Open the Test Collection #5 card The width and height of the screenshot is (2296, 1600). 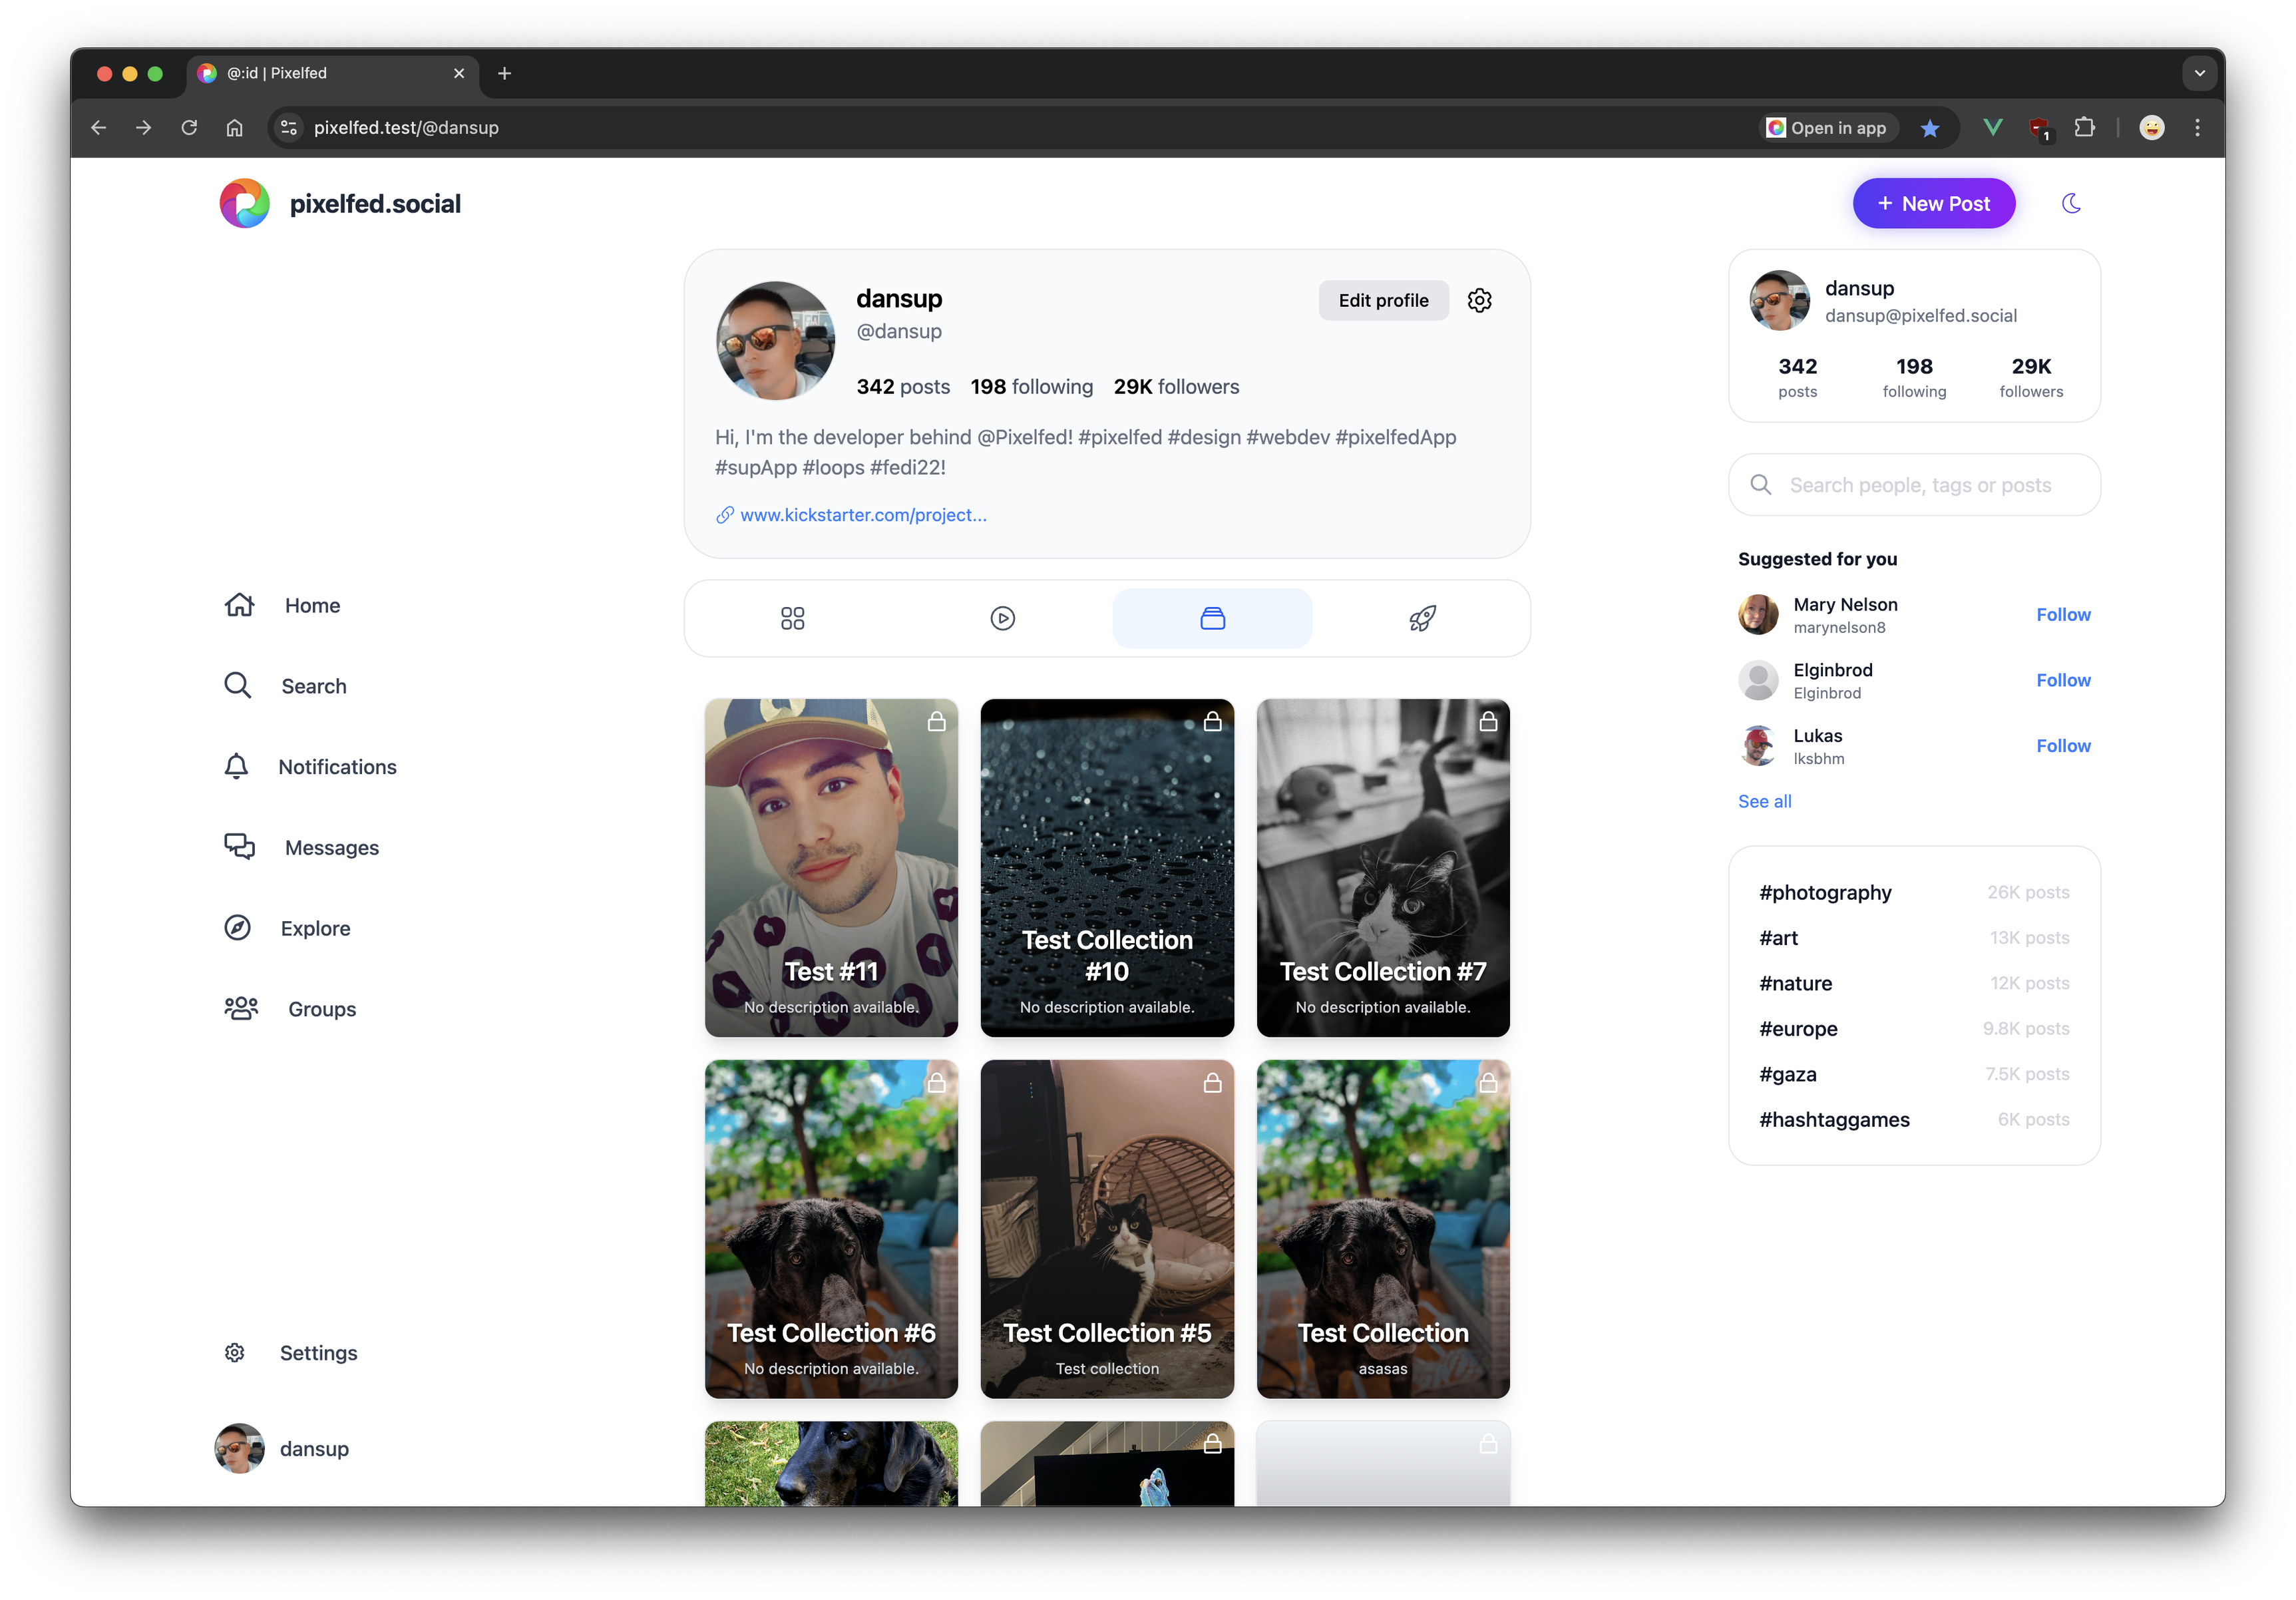pyautogui.click(x=1107, y=1229)
